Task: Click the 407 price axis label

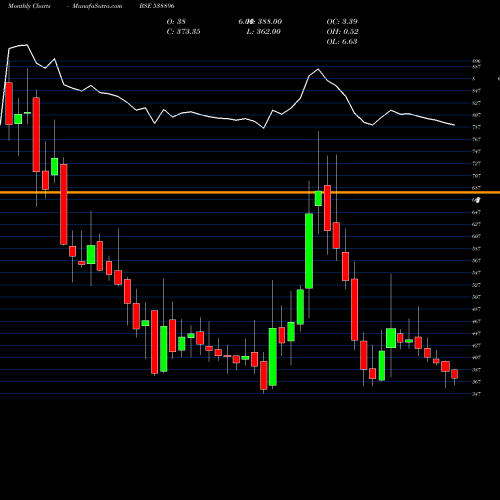Action: (x=476, y=358)
